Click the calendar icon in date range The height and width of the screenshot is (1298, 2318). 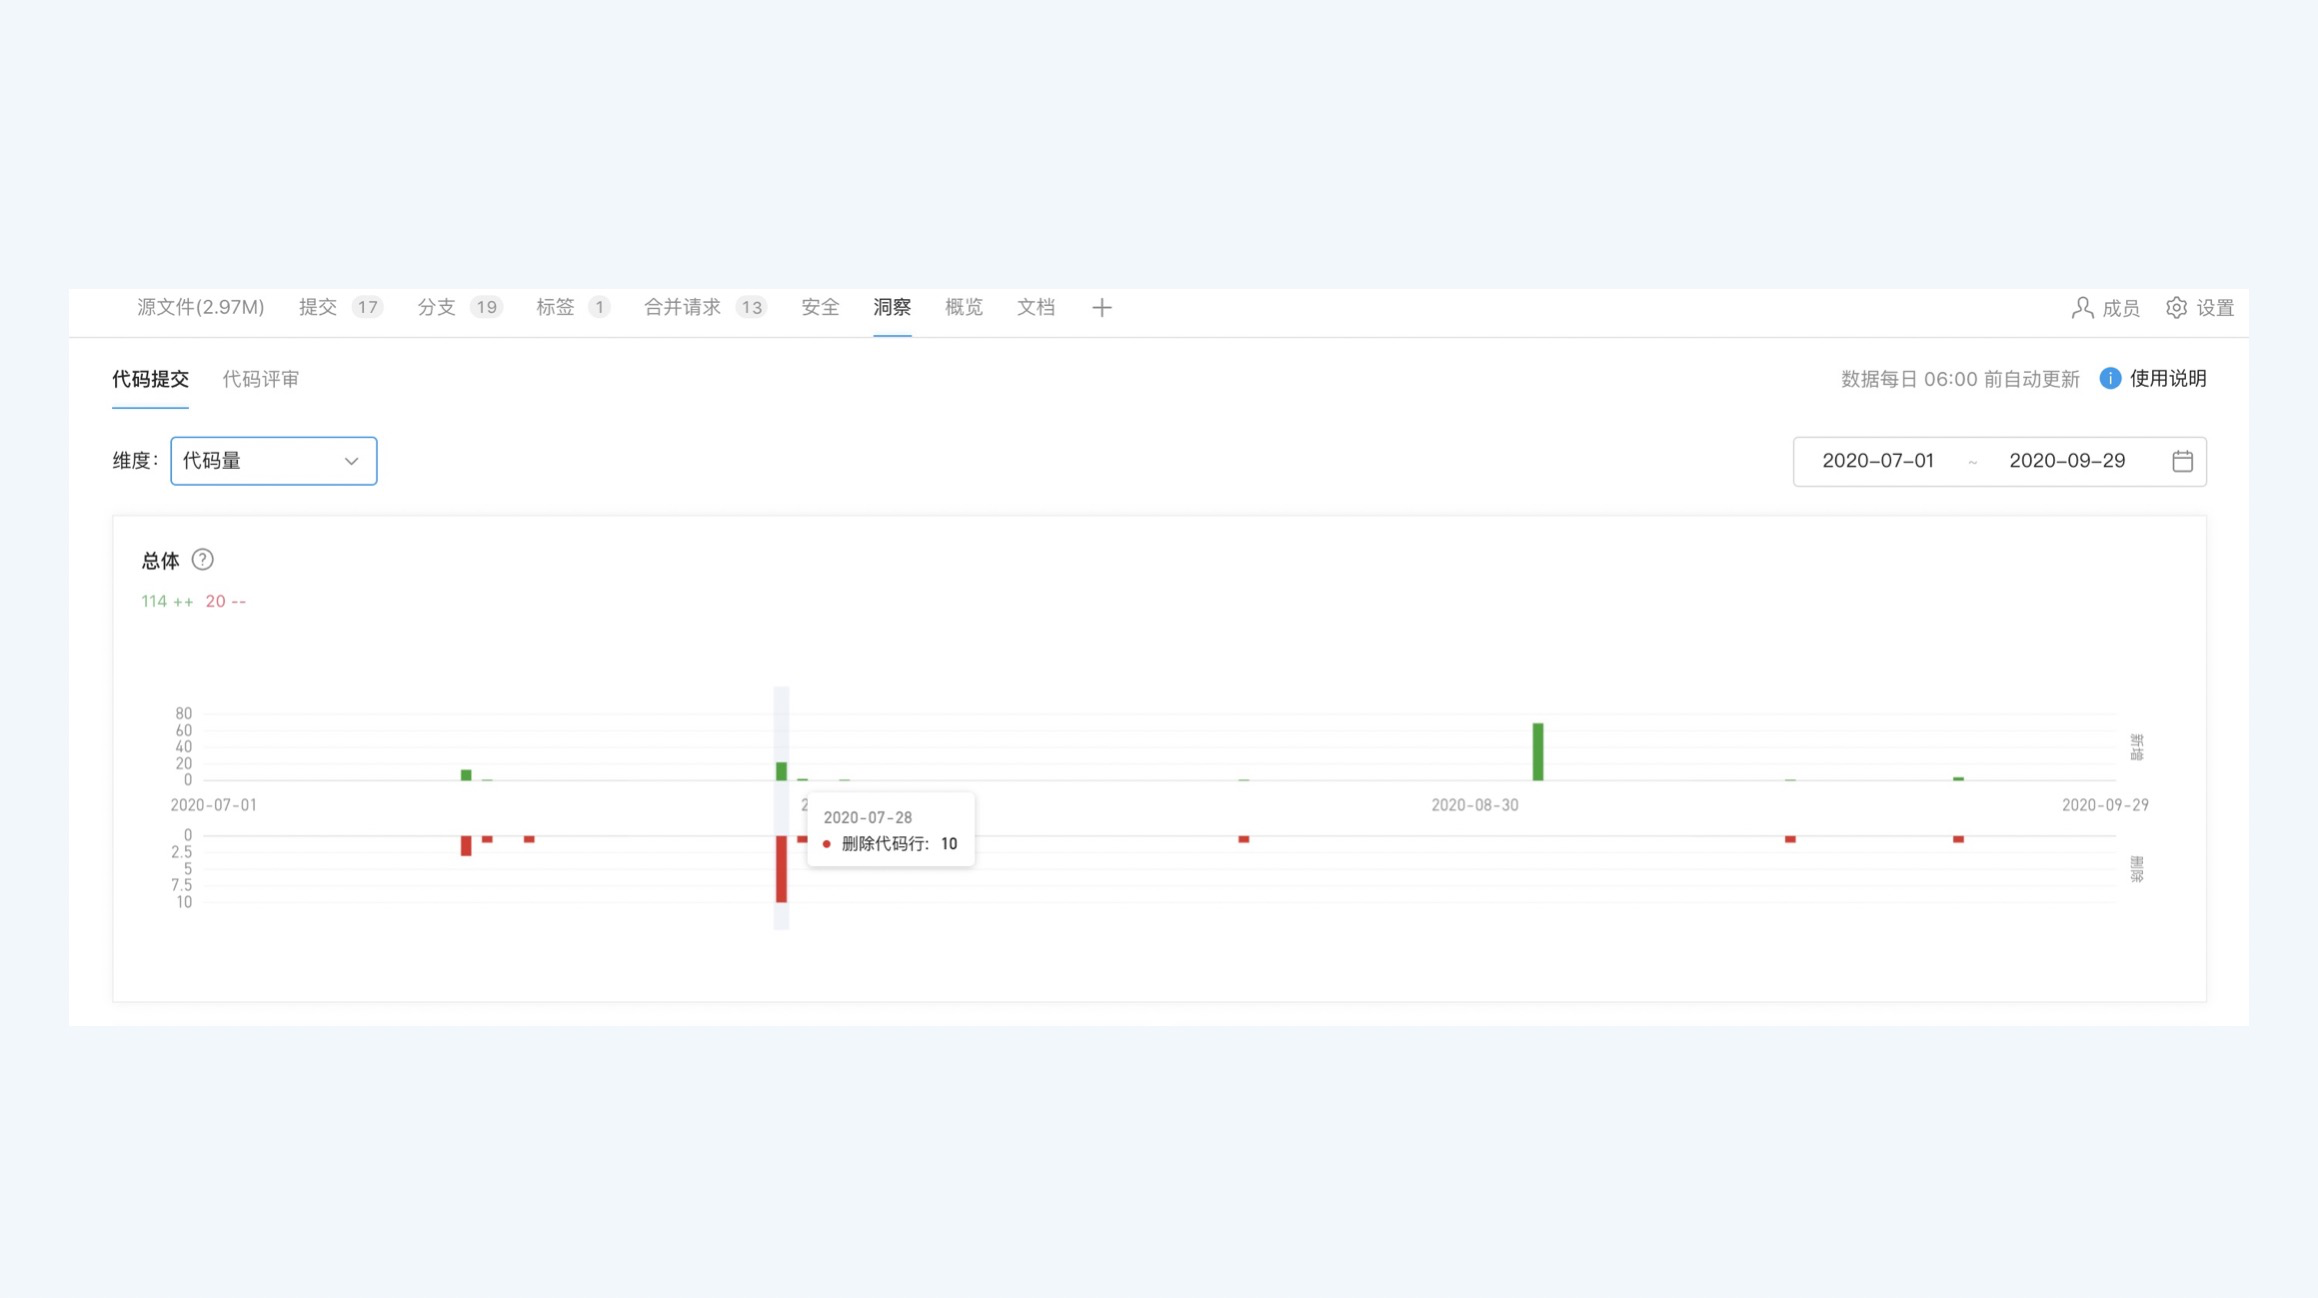coord(2182,461)
